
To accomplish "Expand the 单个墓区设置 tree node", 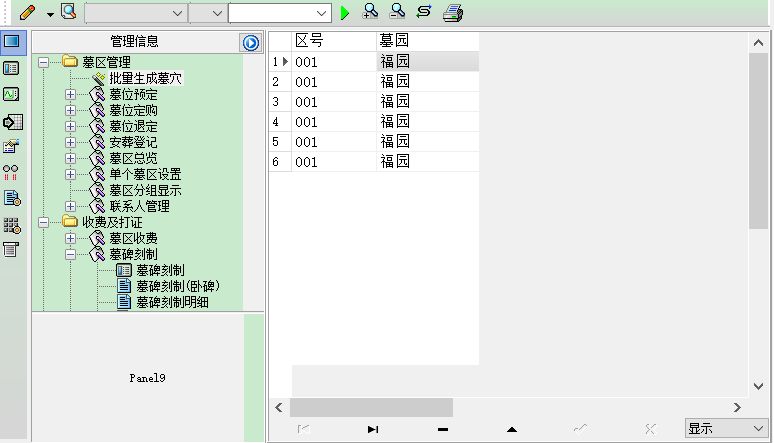I will click(x=71, y=174).
